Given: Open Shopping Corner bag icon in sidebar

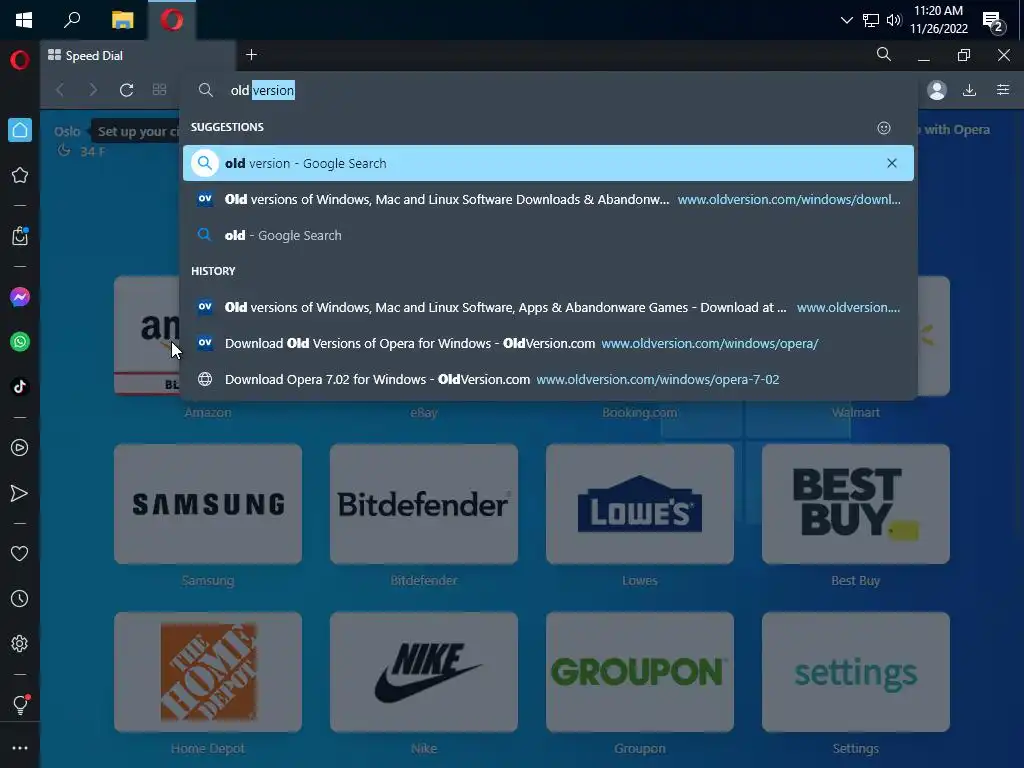Looking at the screenshot, I should tap(20, 236).
